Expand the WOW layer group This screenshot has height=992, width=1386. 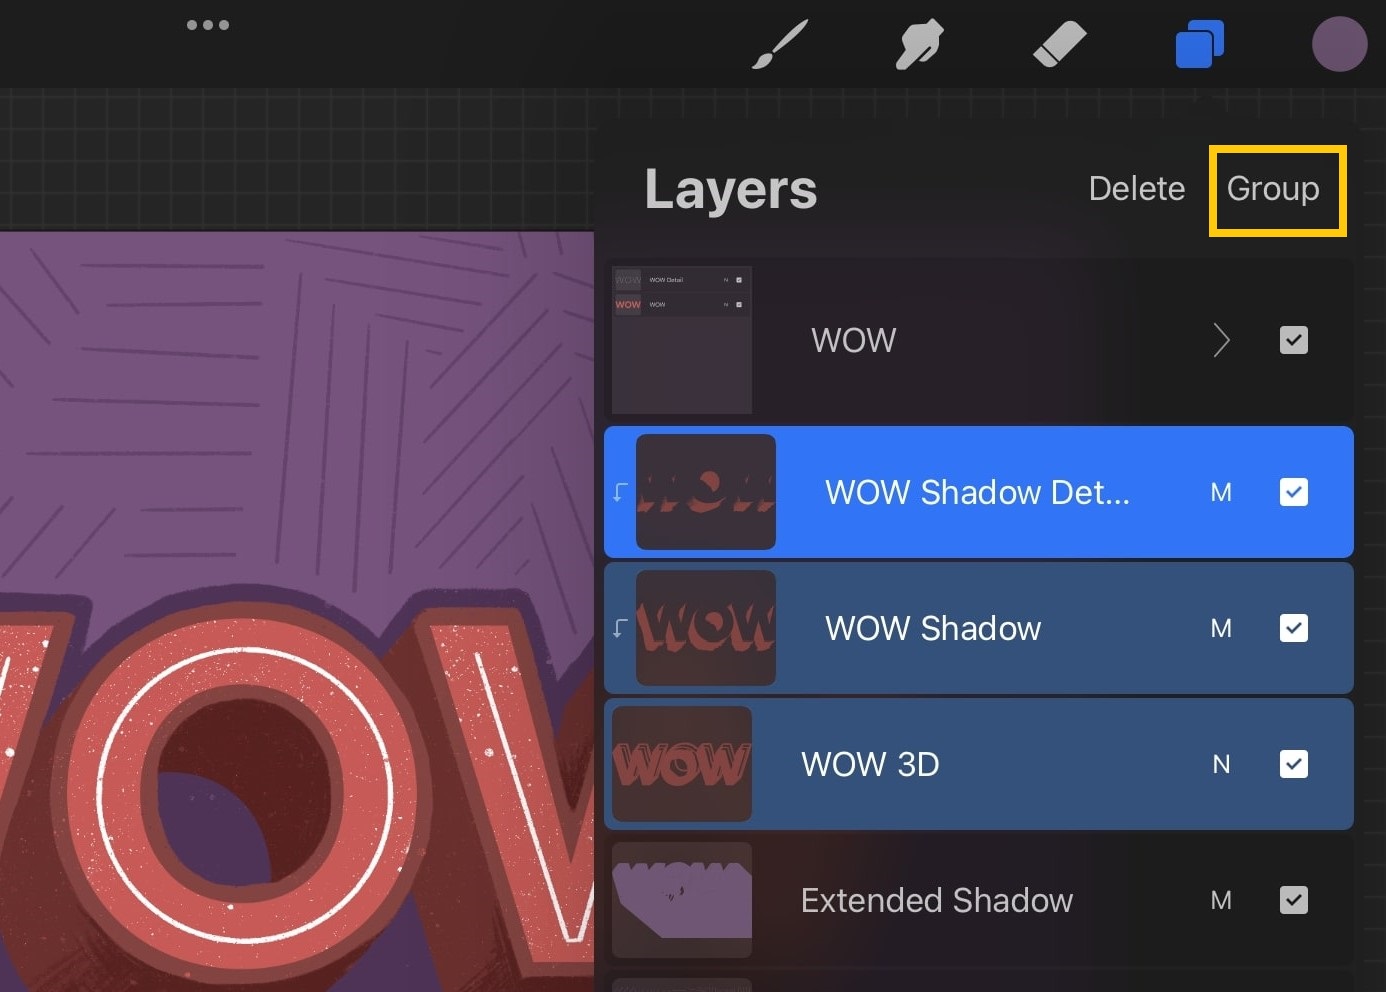click(x=1222, y=340)
